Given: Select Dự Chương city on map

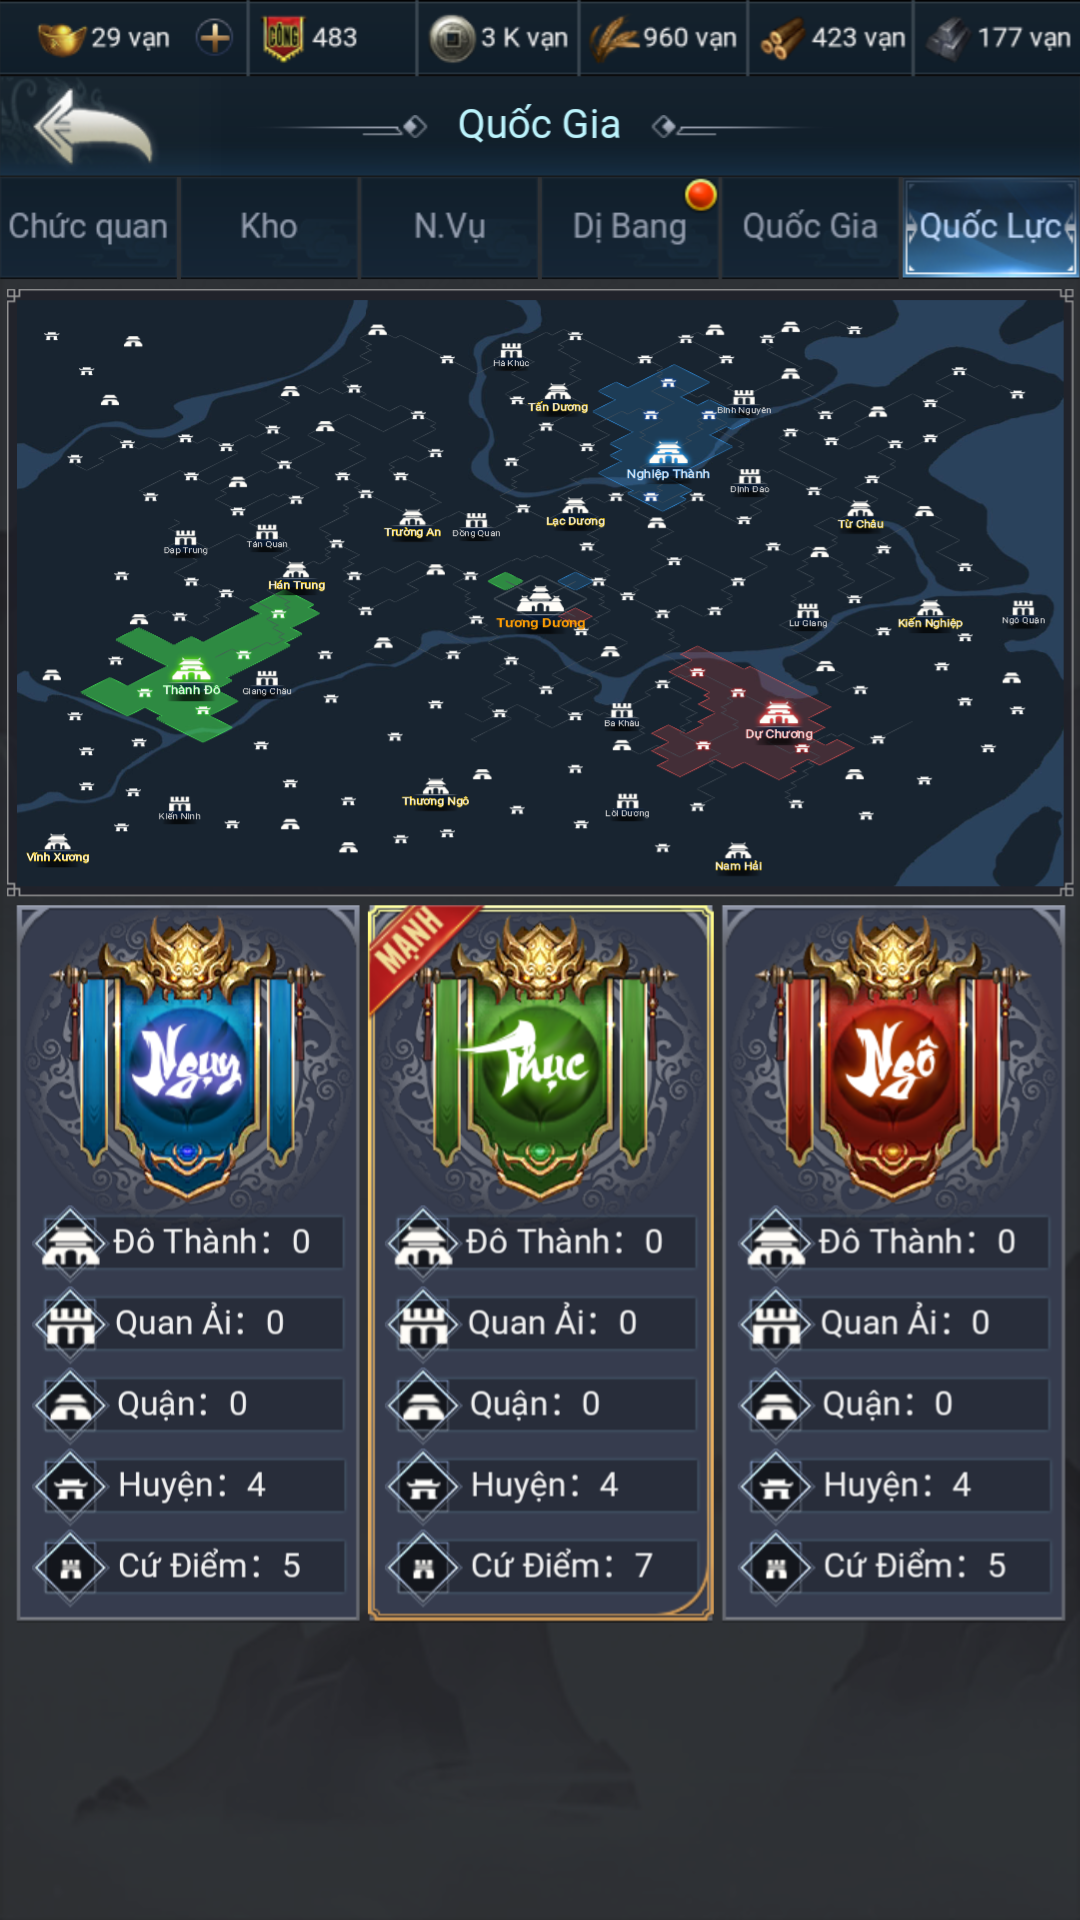Looking at the screenshot, I should point(779,721).
